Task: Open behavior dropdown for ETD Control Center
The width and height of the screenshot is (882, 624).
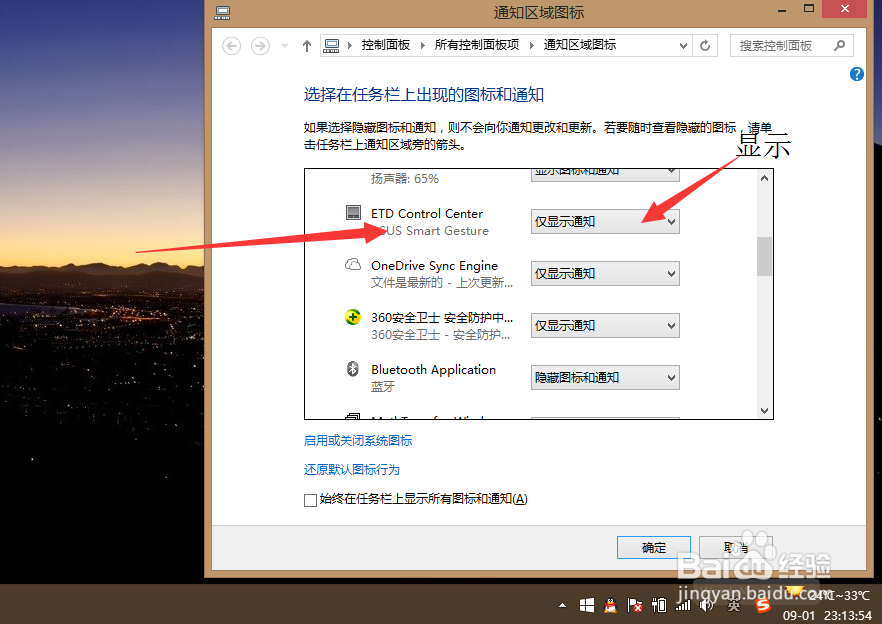Action: (x=605, y=222)
